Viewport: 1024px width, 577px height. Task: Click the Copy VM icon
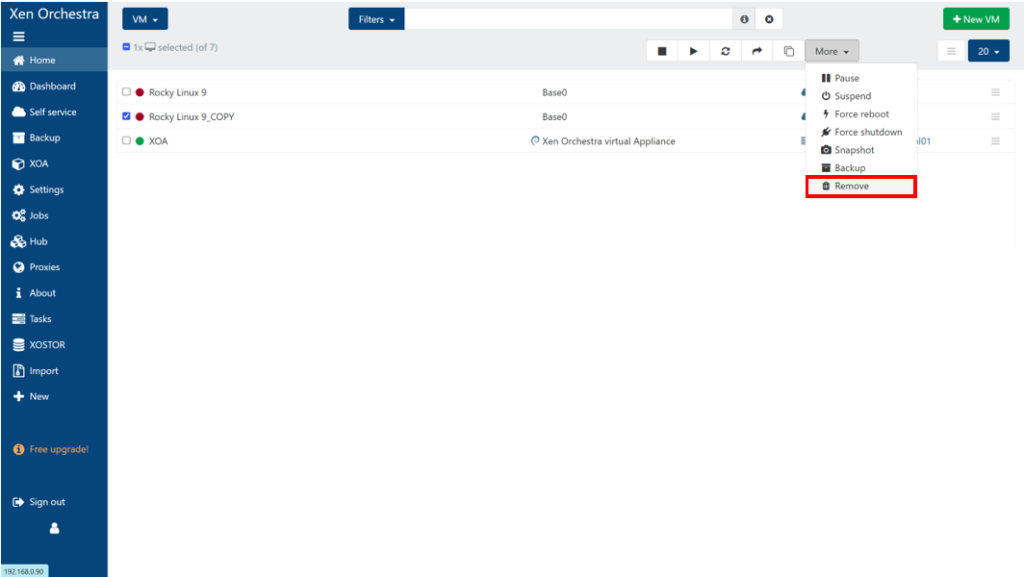click(788, 52)
